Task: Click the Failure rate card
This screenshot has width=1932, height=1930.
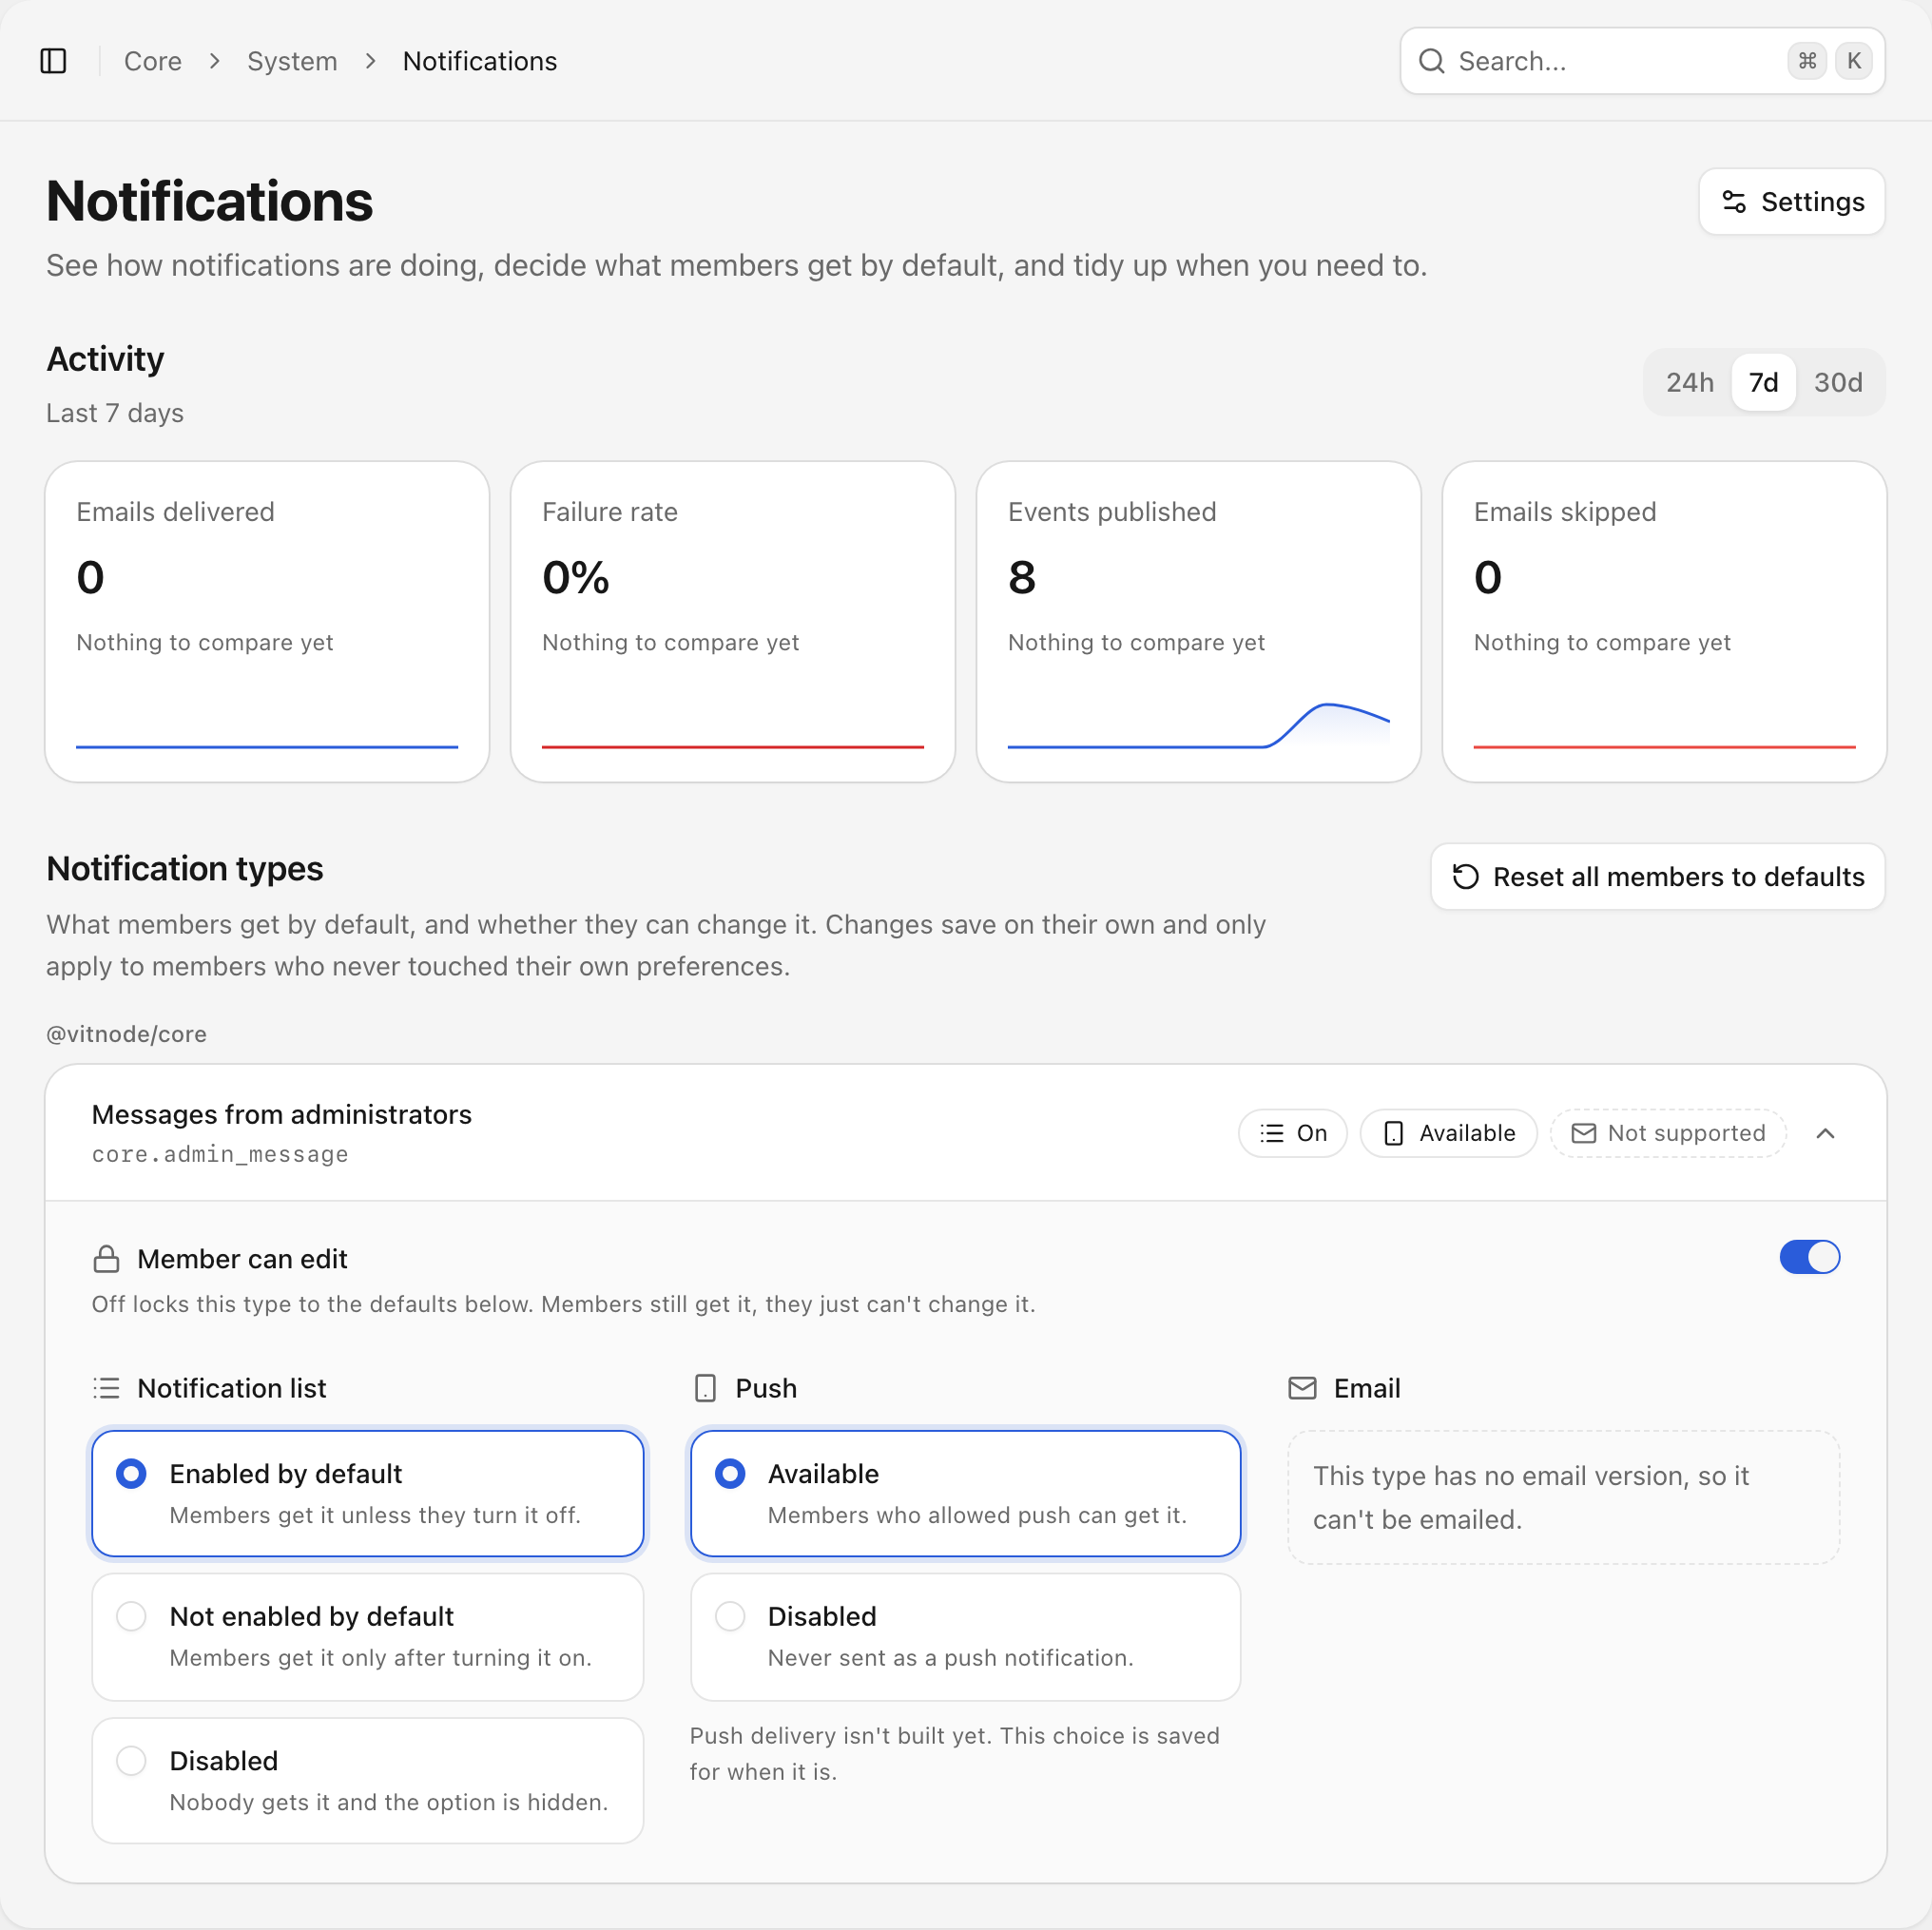Action: tap(732, 621)
